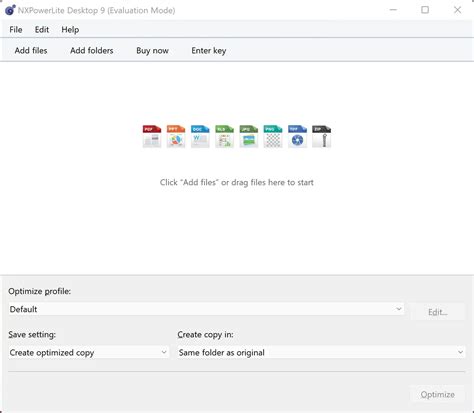The image size is (474, 413).
Task: Open the Create copy in dropdown
Action: pyautogui.click(x=321, y=352)
